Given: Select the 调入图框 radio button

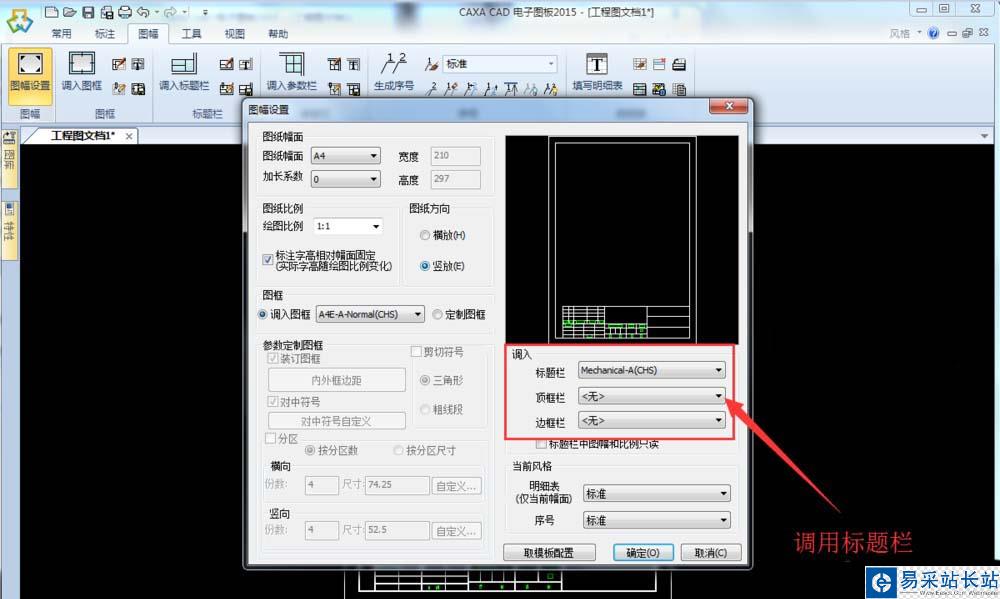Looking at the screenshot, I should coord(262,314).
